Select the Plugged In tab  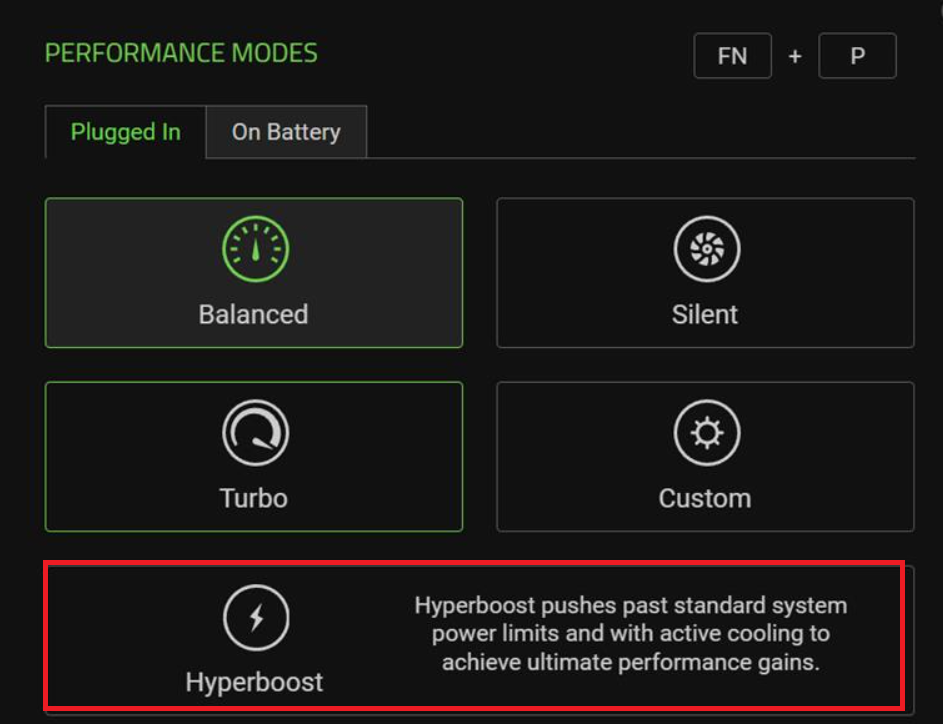125,131
